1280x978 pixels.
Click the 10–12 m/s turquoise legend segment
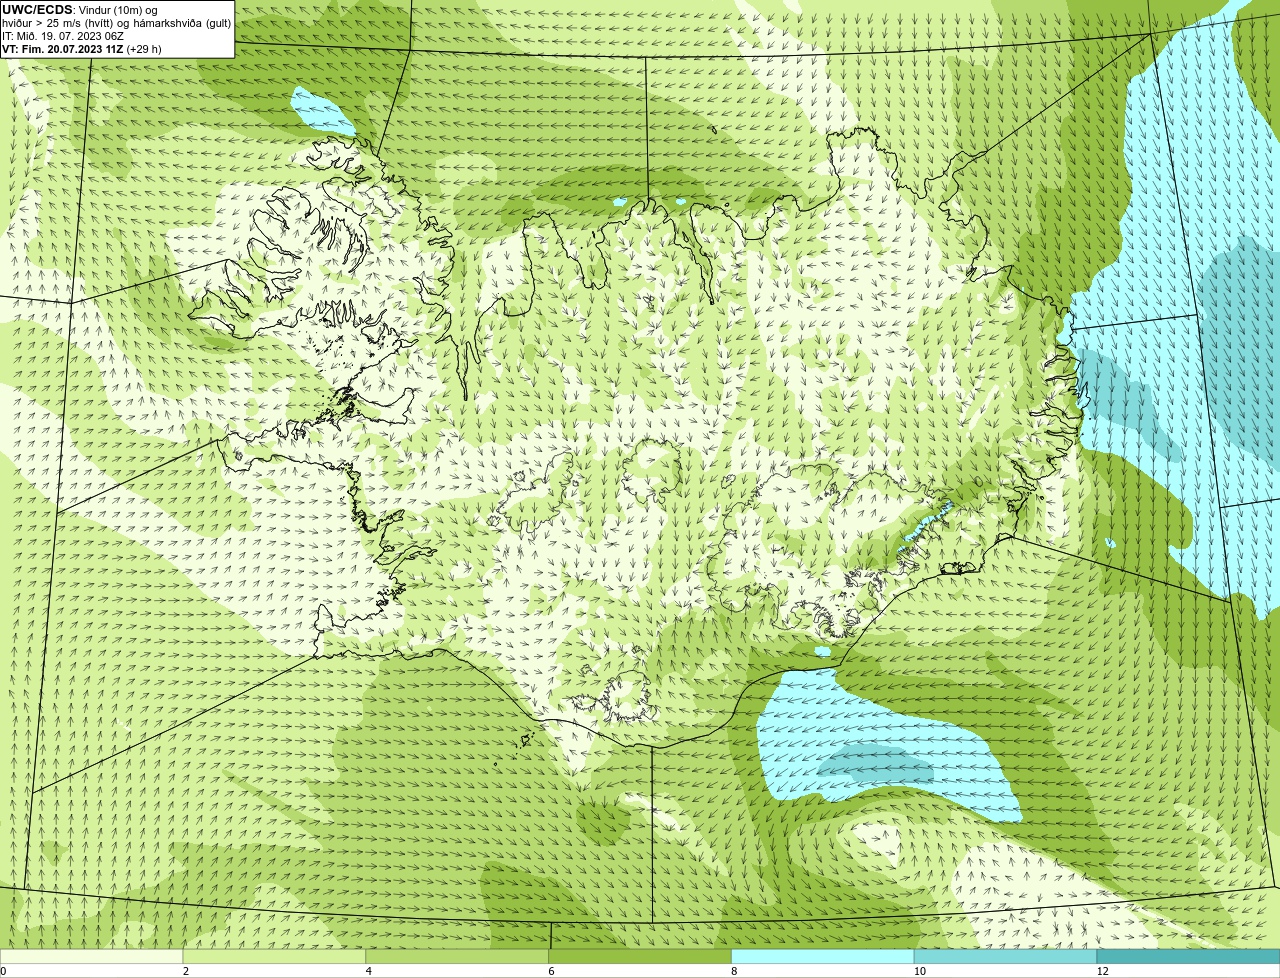pyautogui.click(x=1005, y=956)
